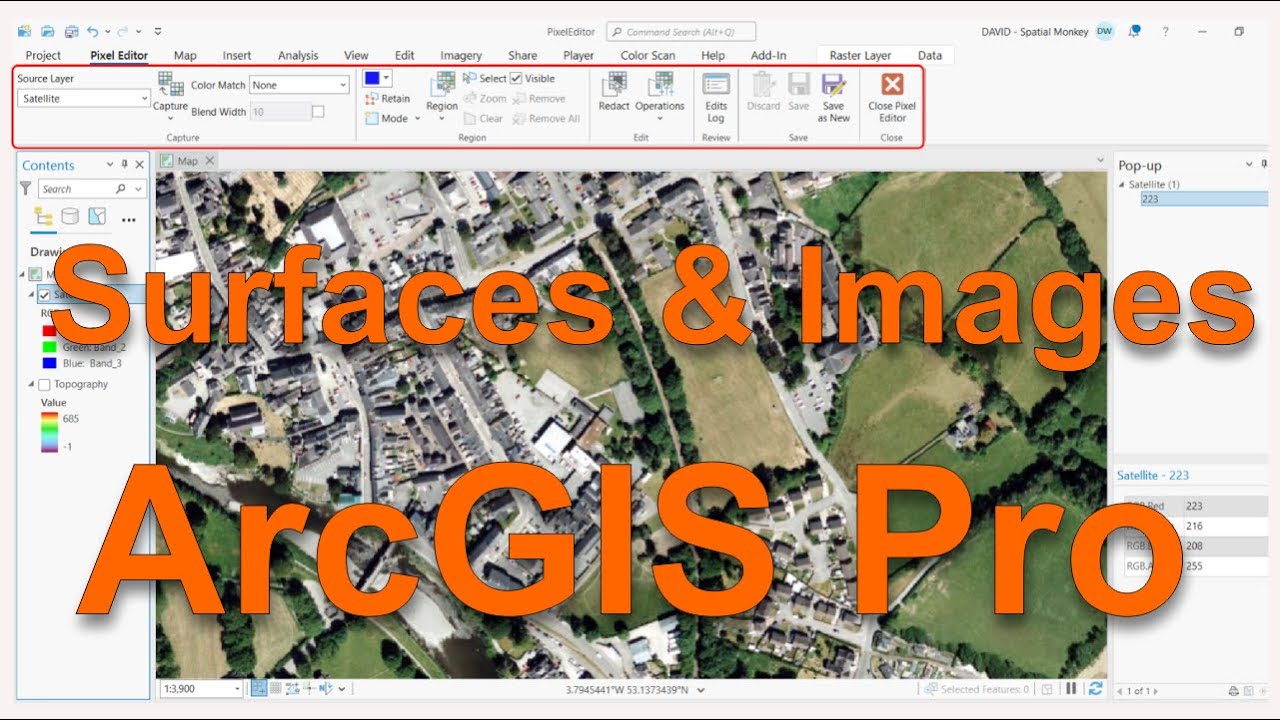Click the new project icon in quick access
Screen dimensions: 1280x720
[x=24, y=32]
